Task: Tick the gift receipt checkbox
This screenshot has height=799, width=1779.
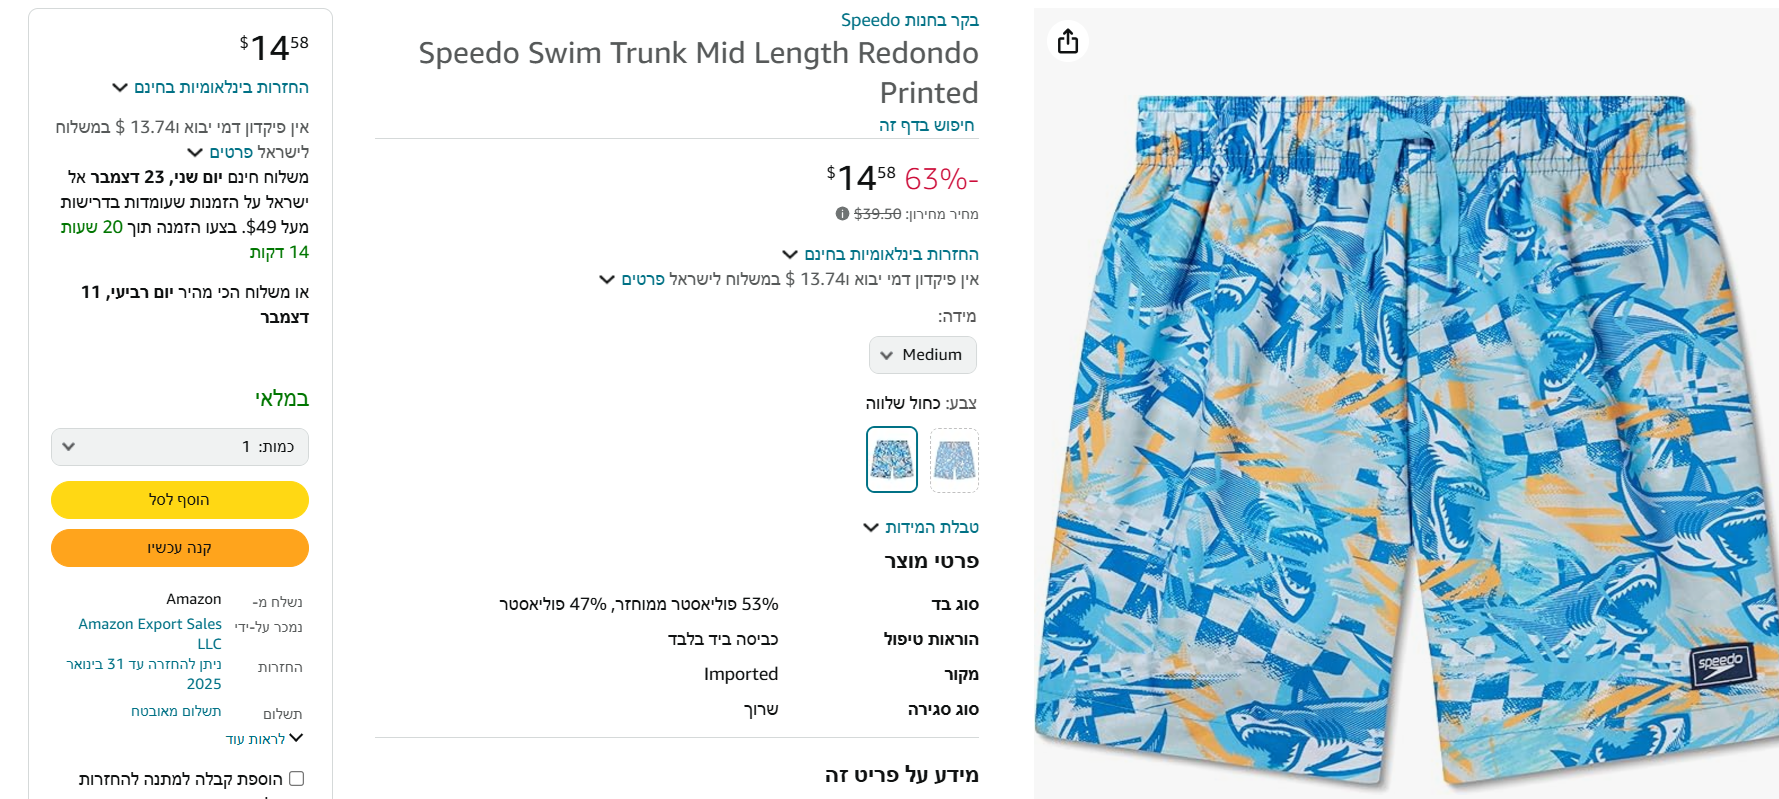Action: (x=296, y=779)
